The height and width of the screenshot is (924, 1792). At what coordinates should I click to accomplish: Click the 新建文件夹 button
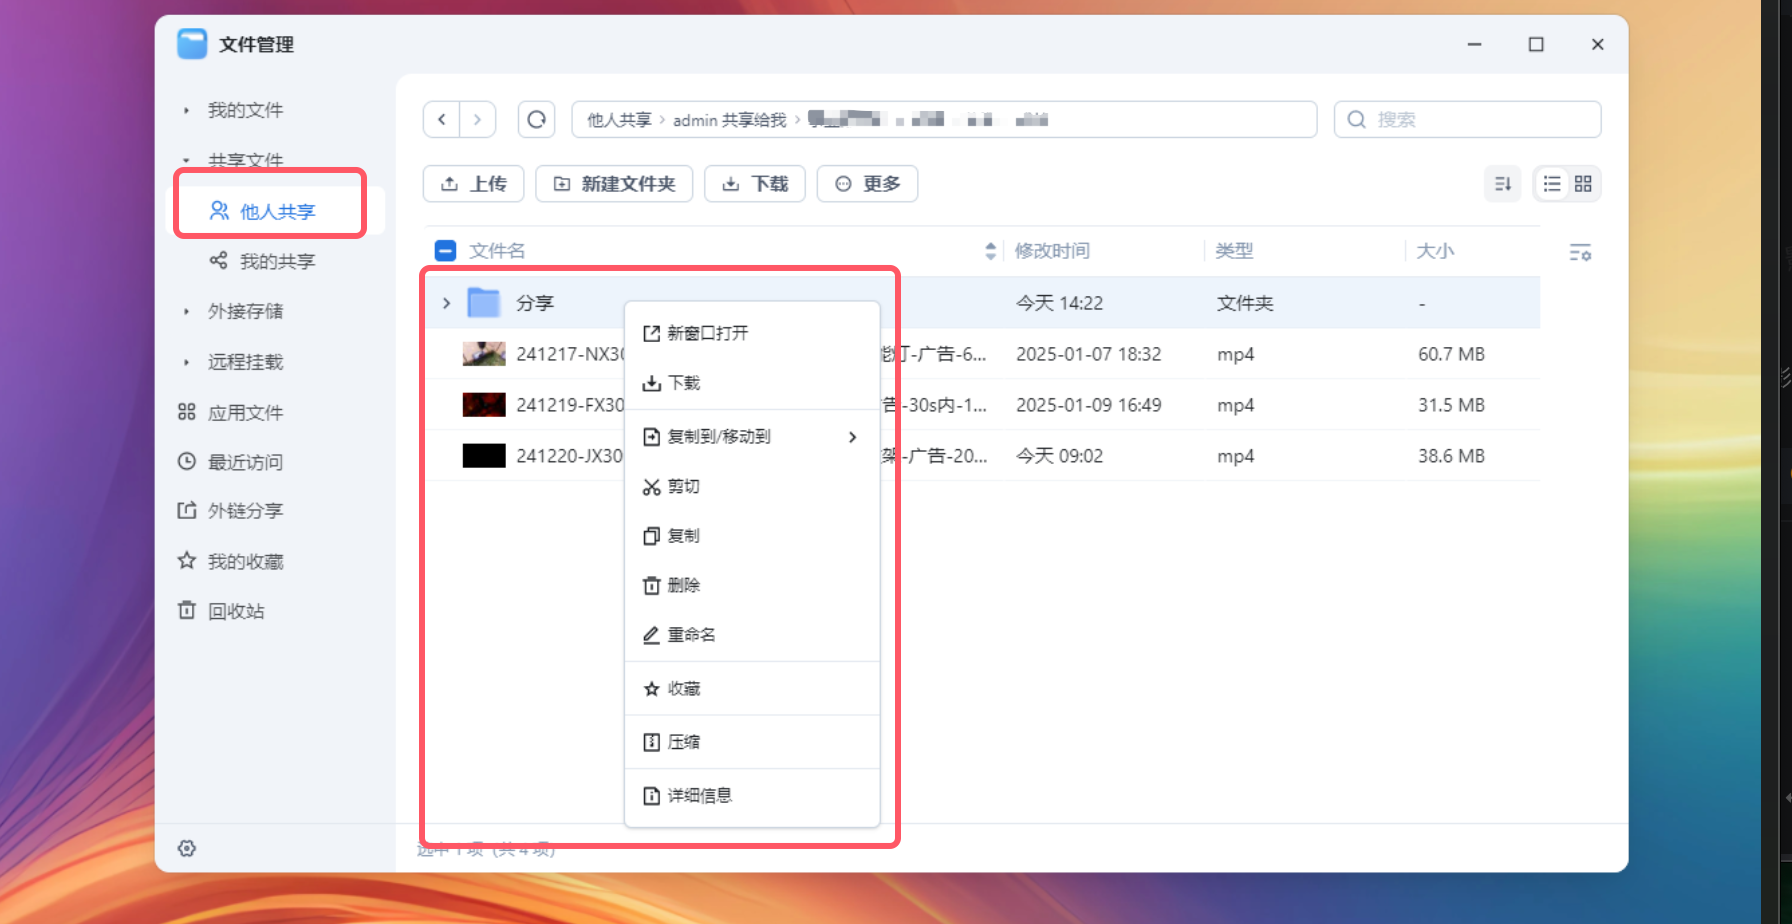(x=614, y=184)
